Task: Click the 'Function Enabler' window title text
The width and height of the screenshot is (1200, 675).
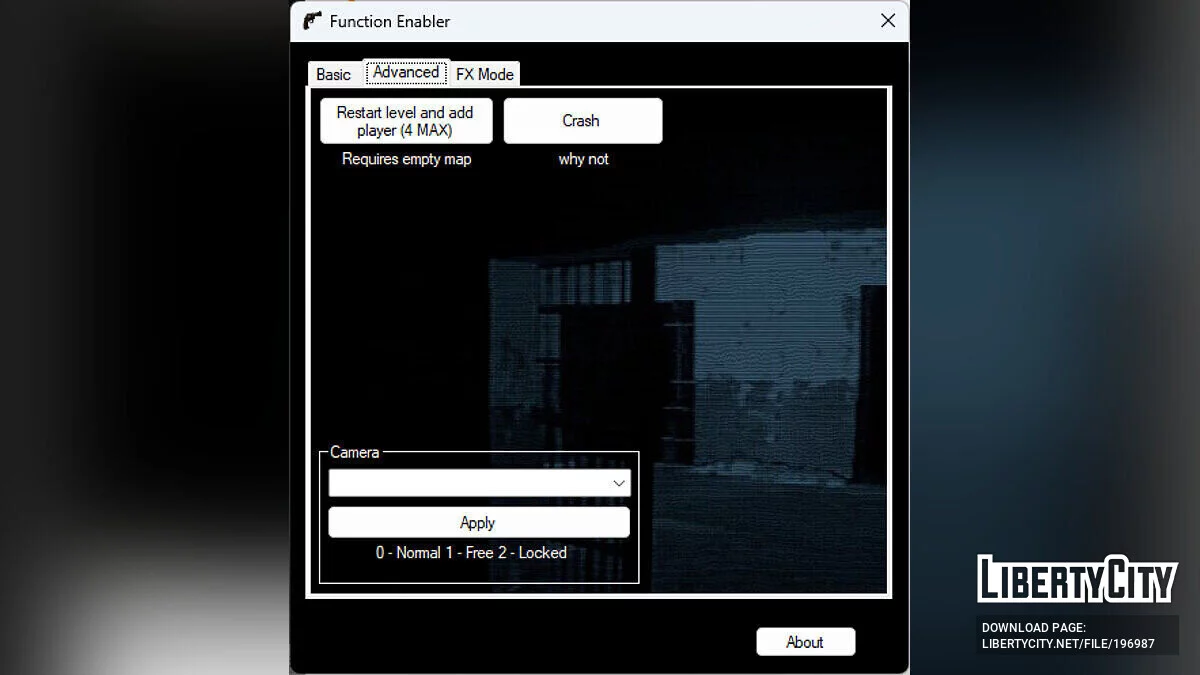Action: (389, 21)
